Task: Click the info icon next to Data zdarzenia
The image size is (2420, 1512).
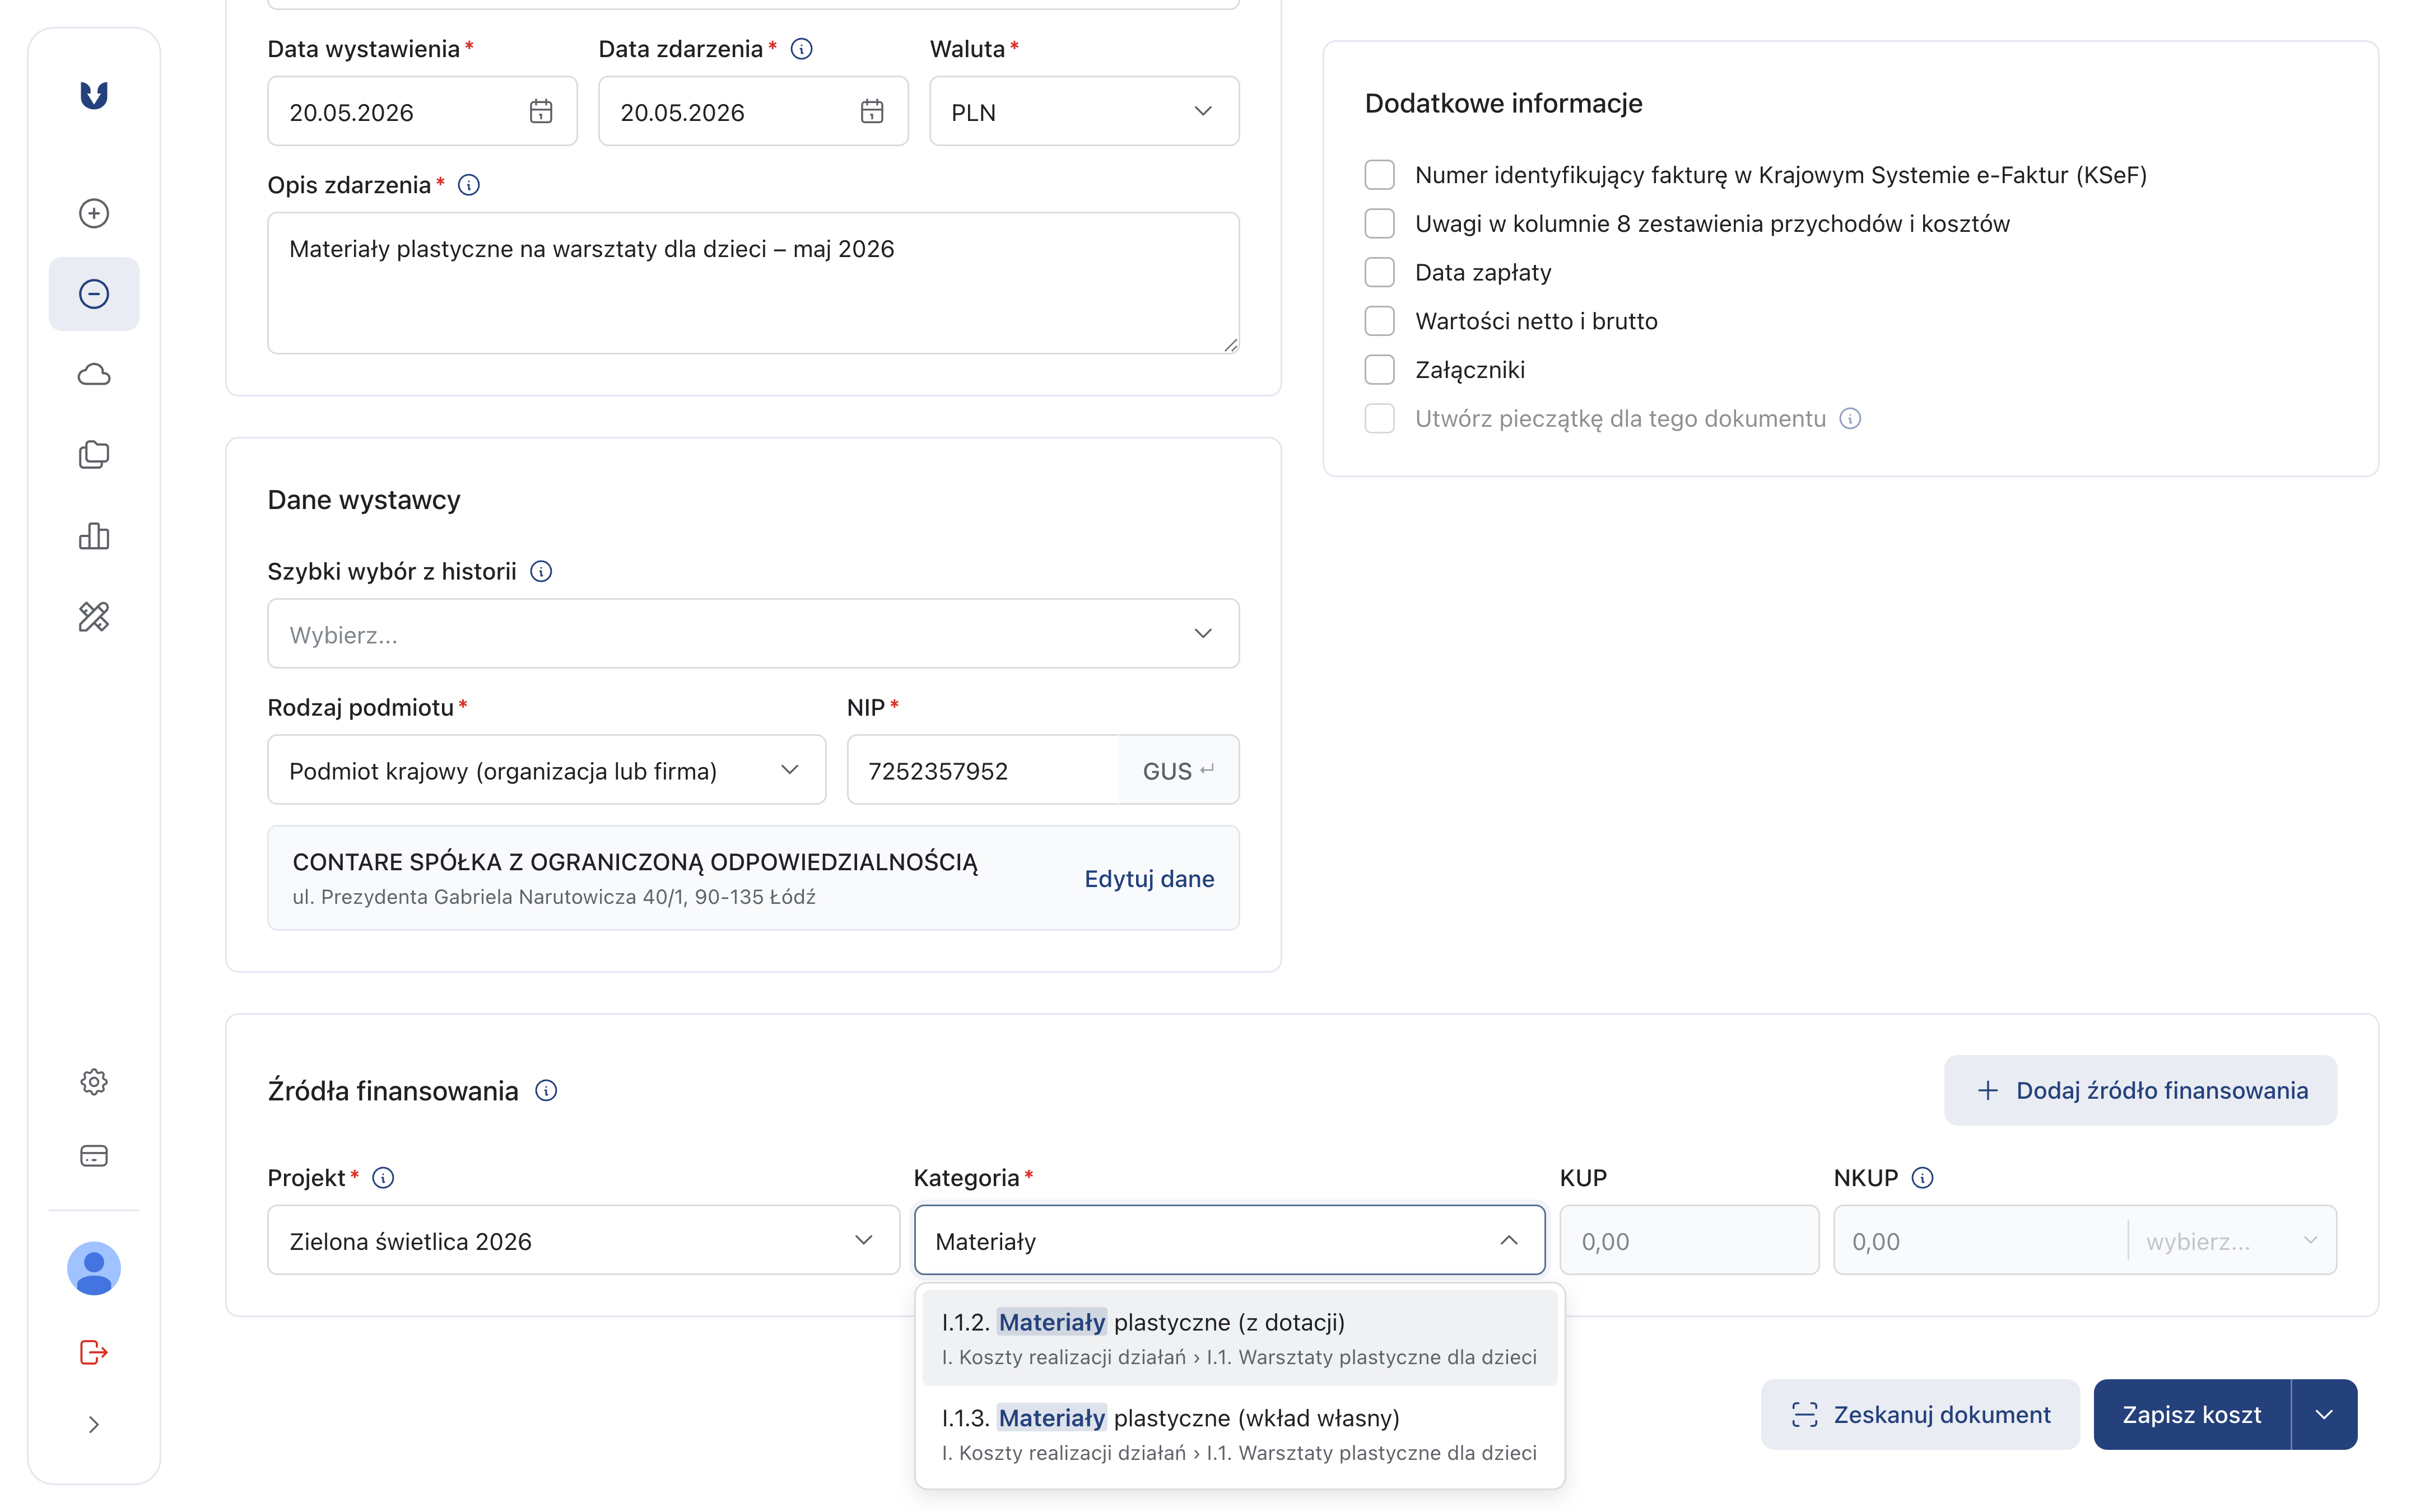Action: [802, 48]
